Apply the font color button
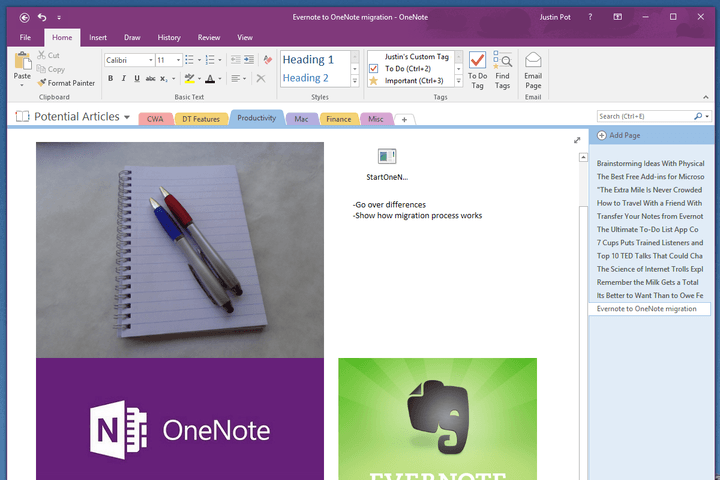The height and width of the screenshot is (480, 720). (x=210, y=79)
